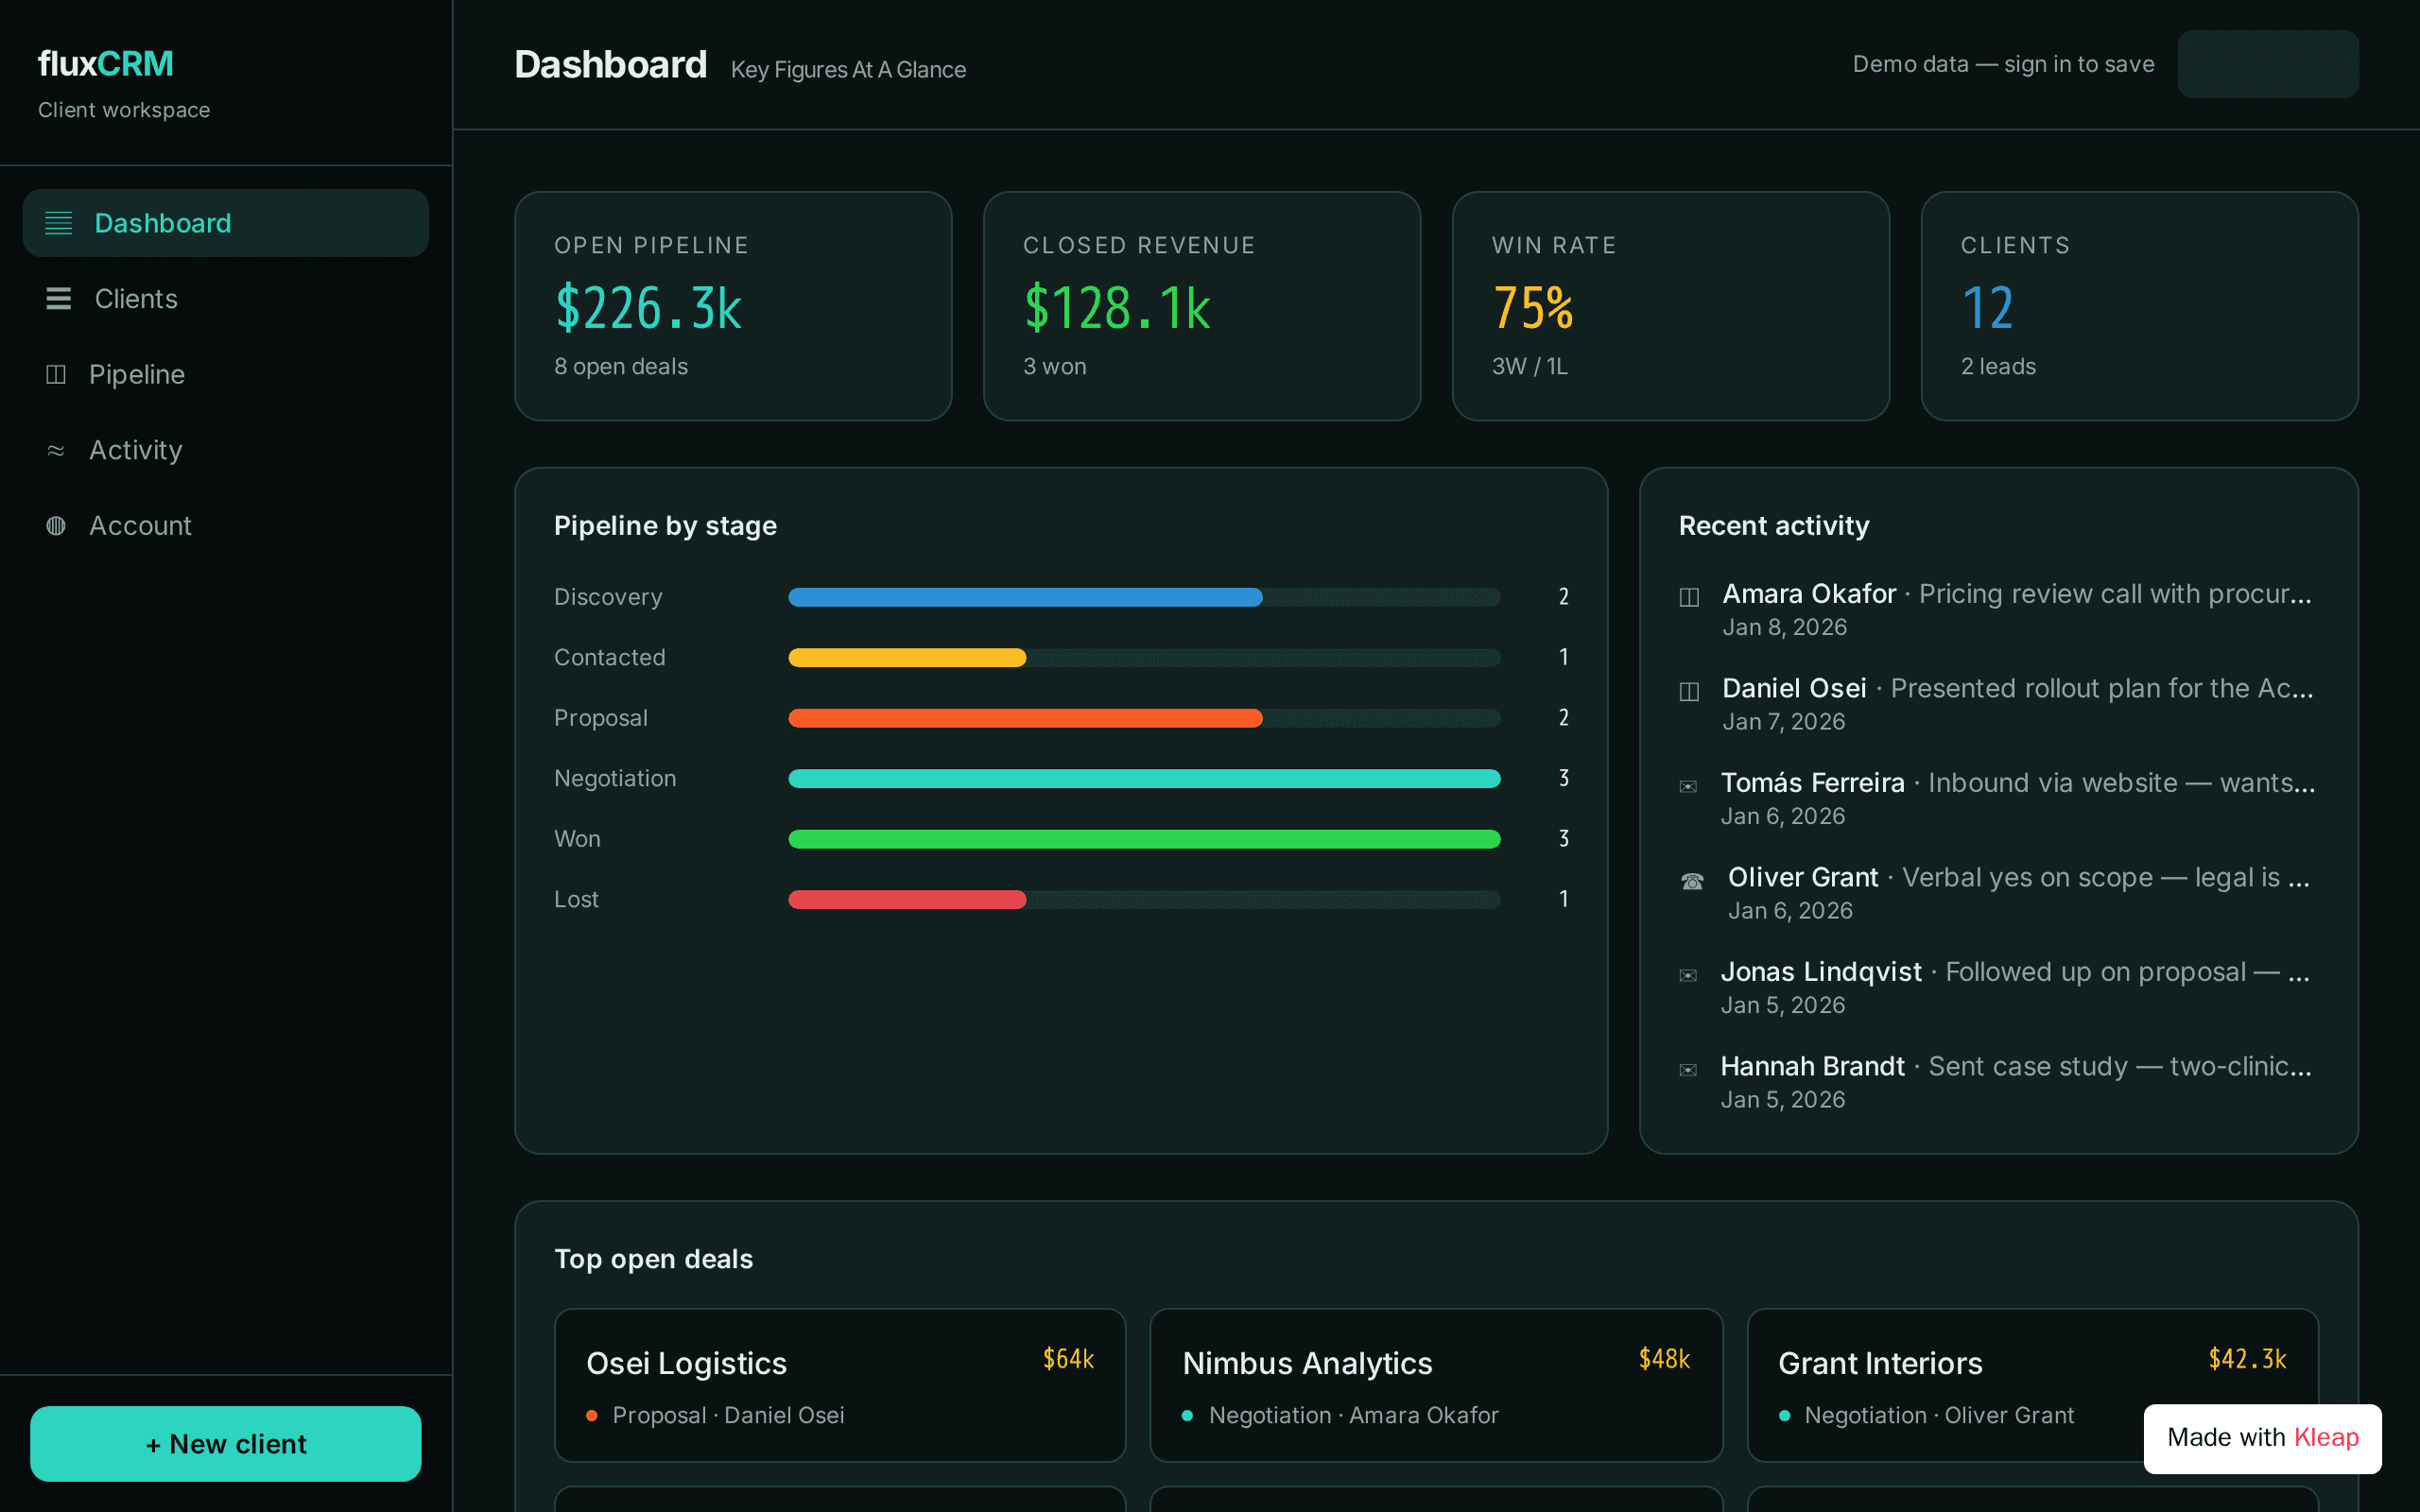Click the blue Discovery stage bar
Image resolution: width=2420 pixels, height=1512 pixels.
click(1025, 597)
